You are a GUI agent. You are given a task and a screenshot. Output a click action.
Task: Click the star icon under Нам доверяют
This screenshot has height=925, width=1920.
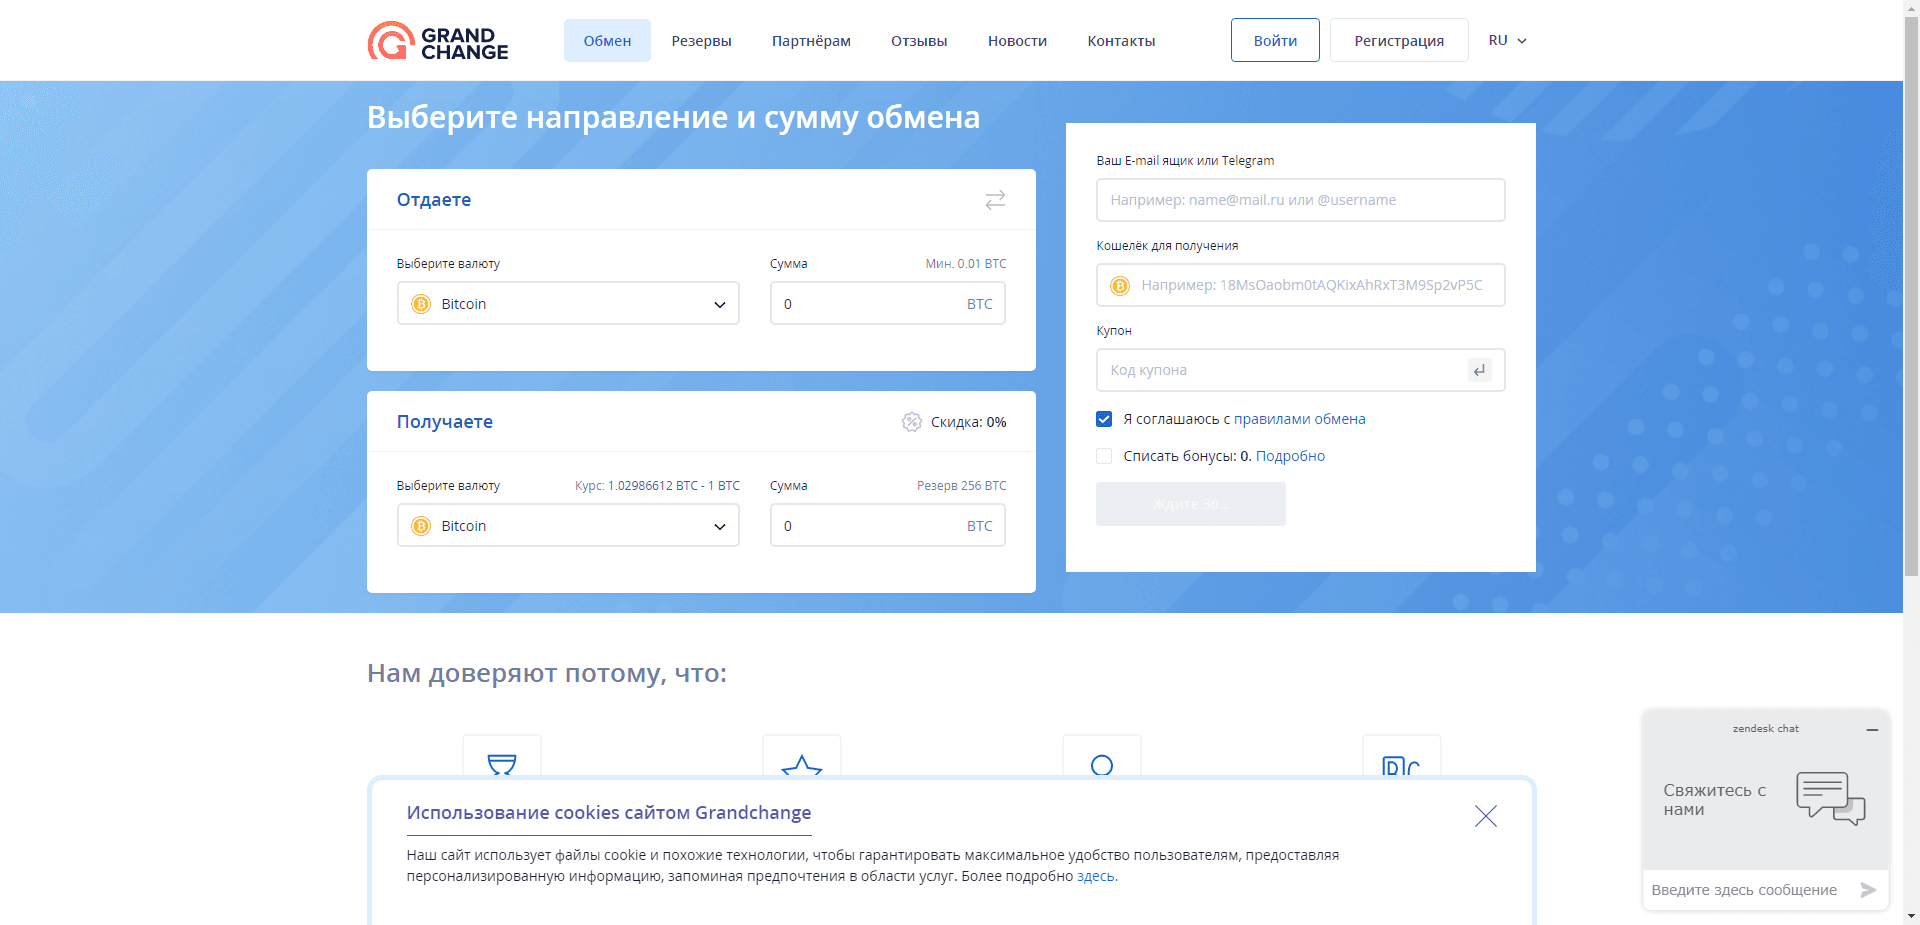click(802, 767)
